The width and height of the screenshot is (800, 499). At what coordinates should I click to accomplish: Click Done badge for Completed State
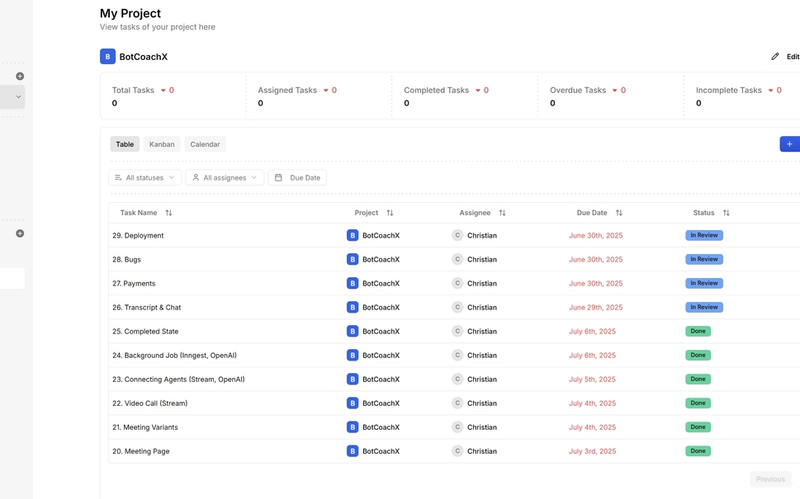tap(698, 331)
